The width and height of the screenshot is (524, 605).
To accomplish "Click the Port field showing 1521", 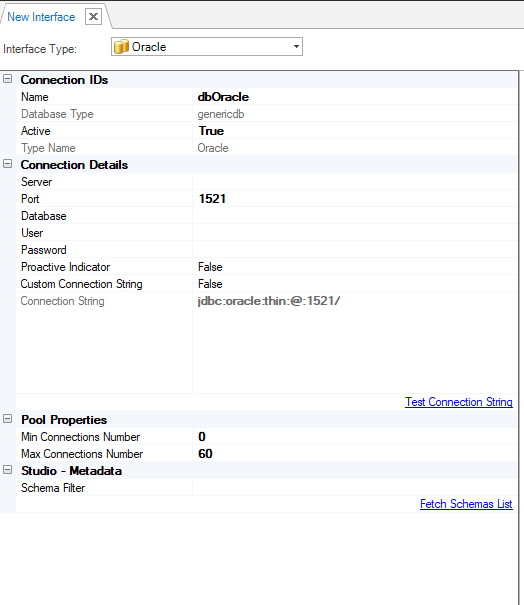I will point(355,199).
